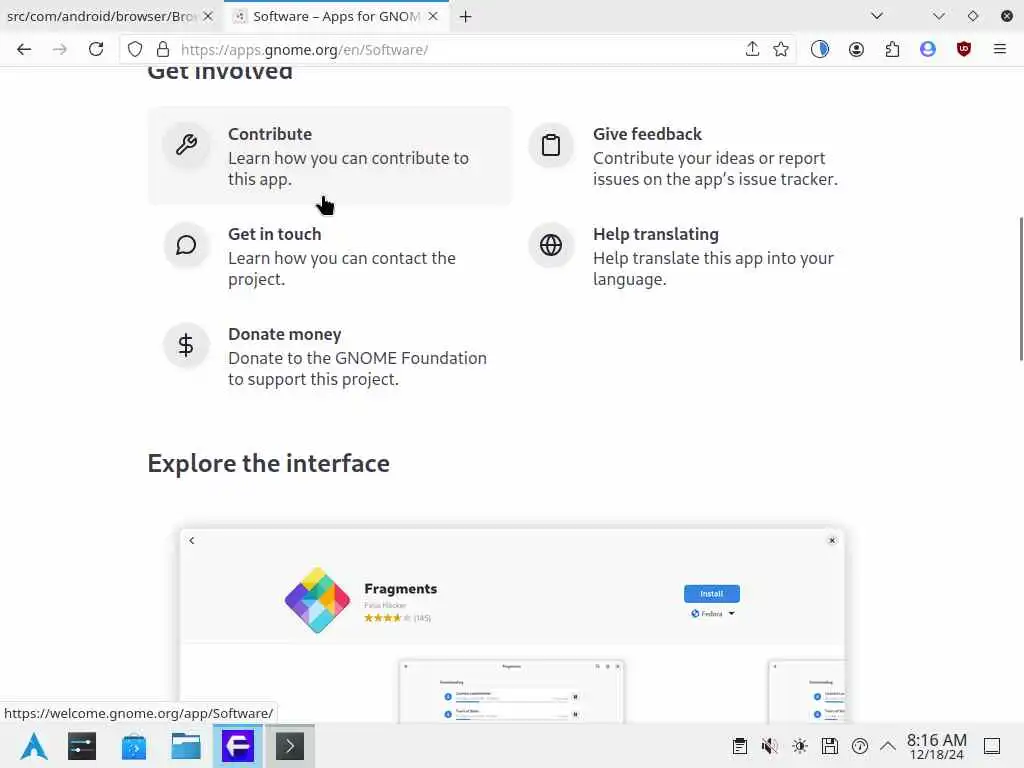Open the half-moon dark mode extension icon

[x=820, y=49]
